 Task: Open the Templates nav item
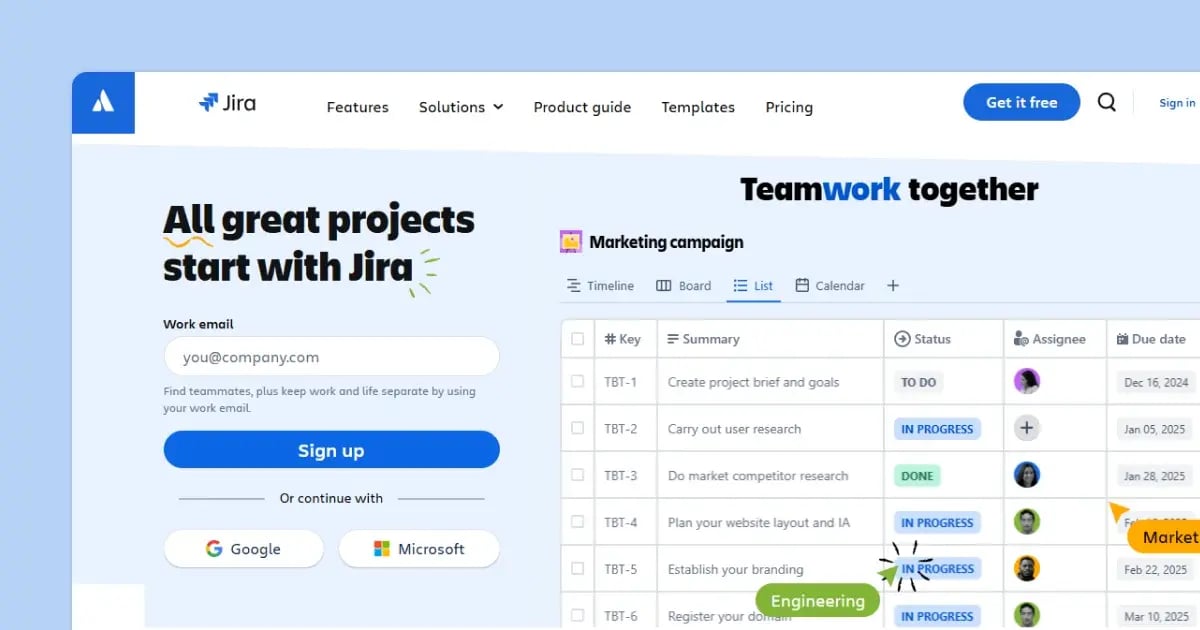pos(698,107)
